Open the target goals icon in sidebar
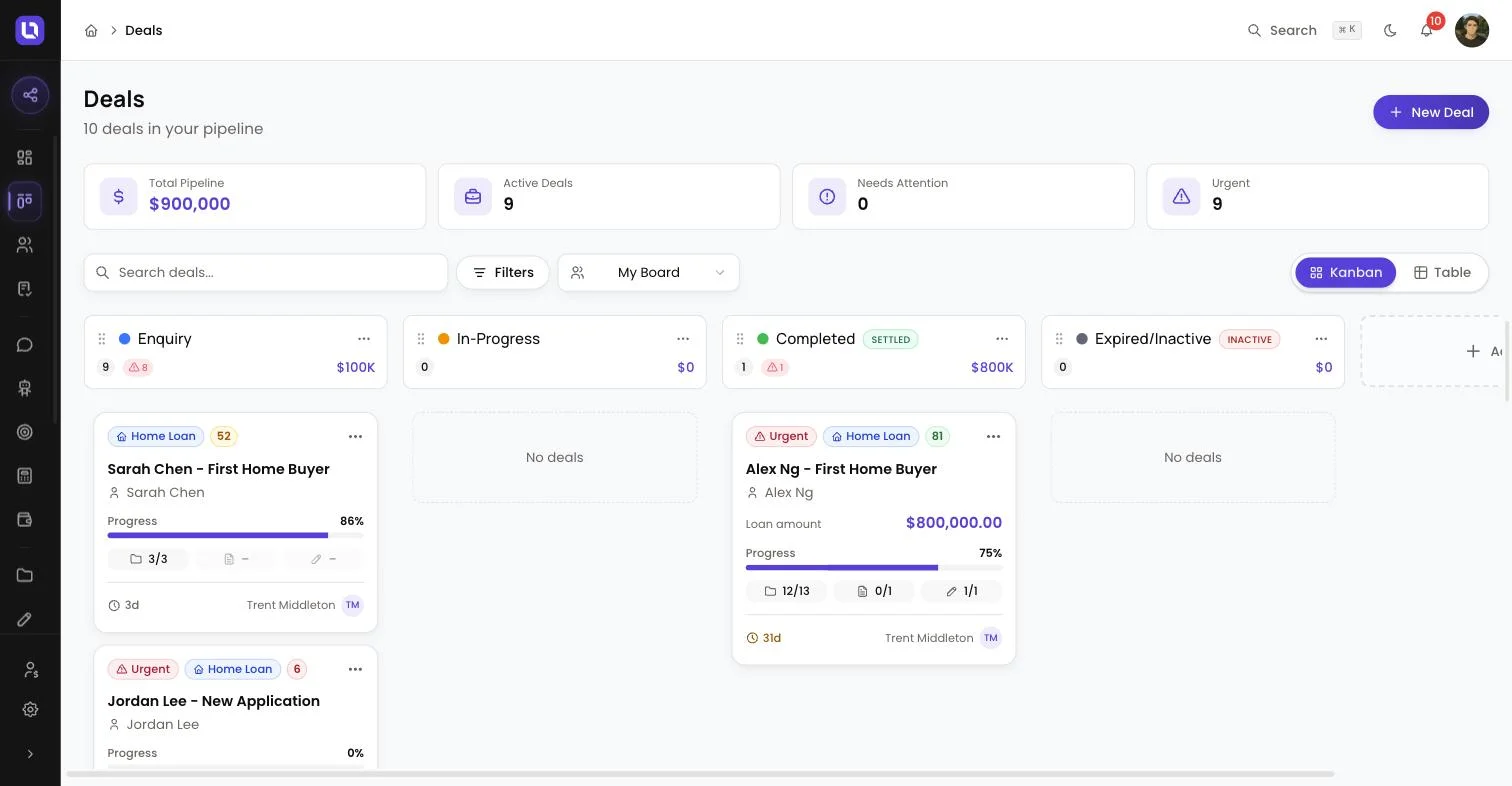The height and width of the screenshot is (786, 1512). coord(25,432)
